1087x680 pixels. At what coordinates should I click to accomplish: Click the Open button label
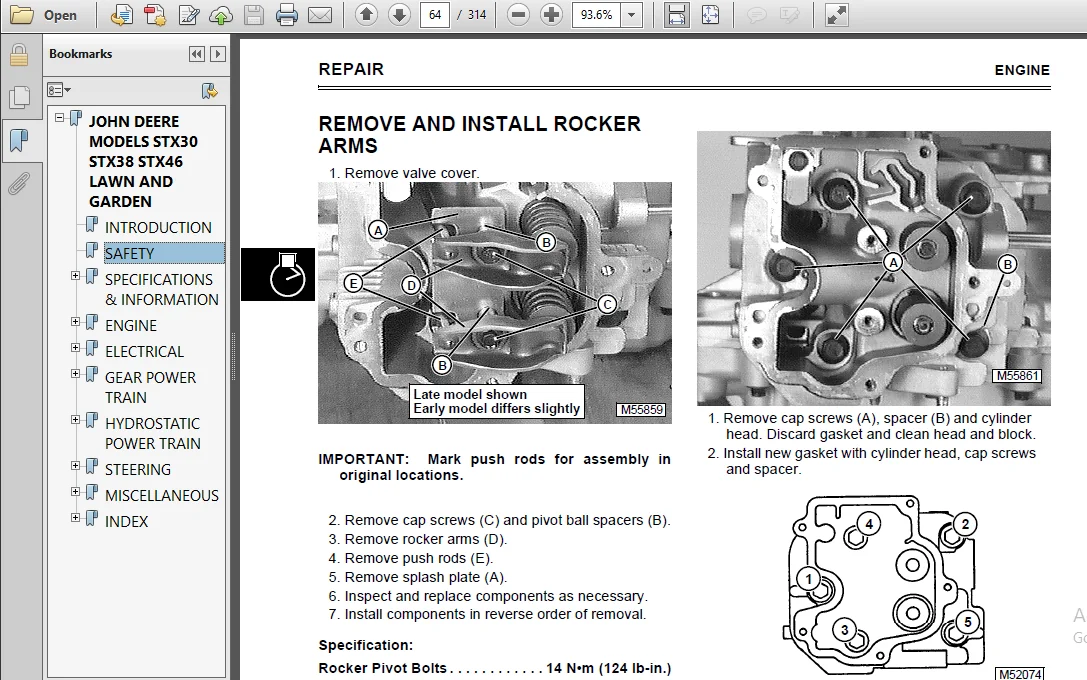click(60, 15)
